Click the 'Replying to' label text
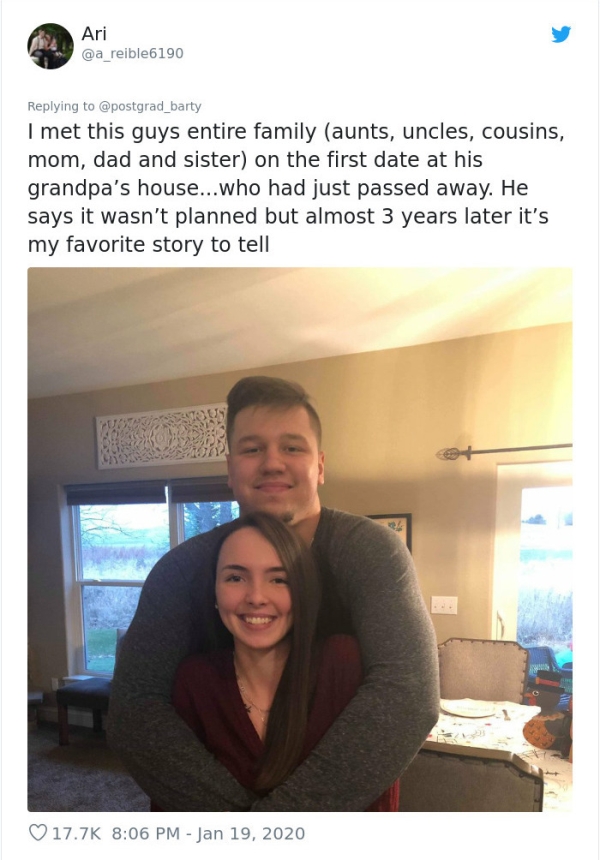The width and height of the screenshot is (600, 860). (x=61, y=106)
